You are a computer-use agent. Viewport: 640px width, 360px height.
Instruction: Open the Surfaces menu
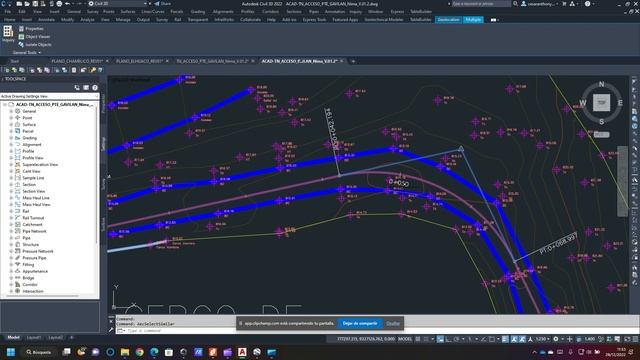[x=128, y=12]
